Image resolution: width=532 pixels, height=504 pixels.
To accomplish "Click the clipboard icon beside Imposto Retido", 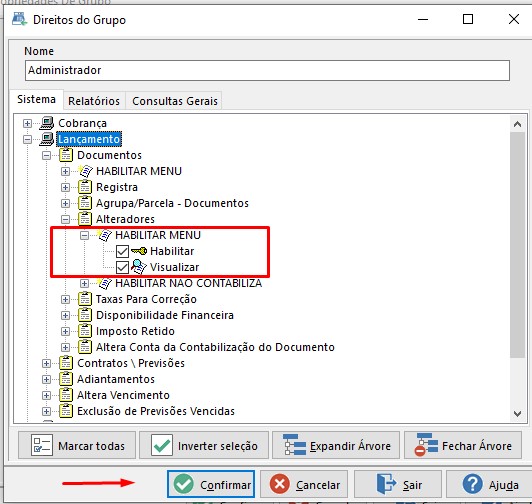I will (x=85, y=331).
